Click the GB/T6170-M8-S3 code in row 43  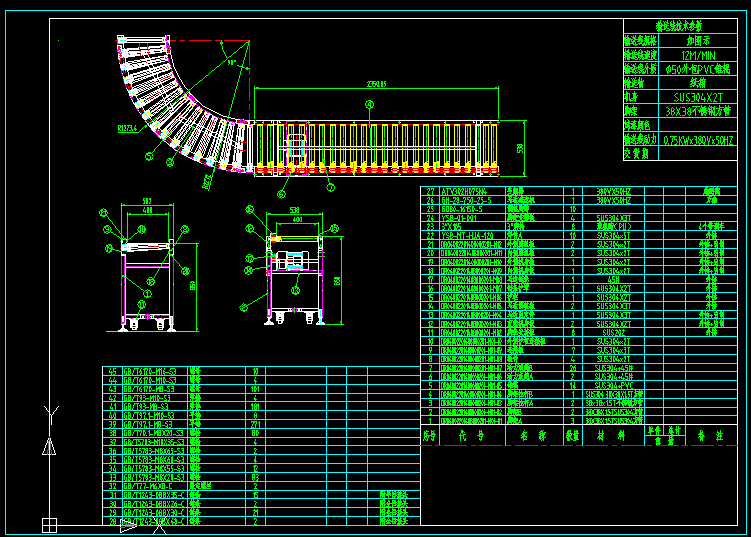point(149,389)
